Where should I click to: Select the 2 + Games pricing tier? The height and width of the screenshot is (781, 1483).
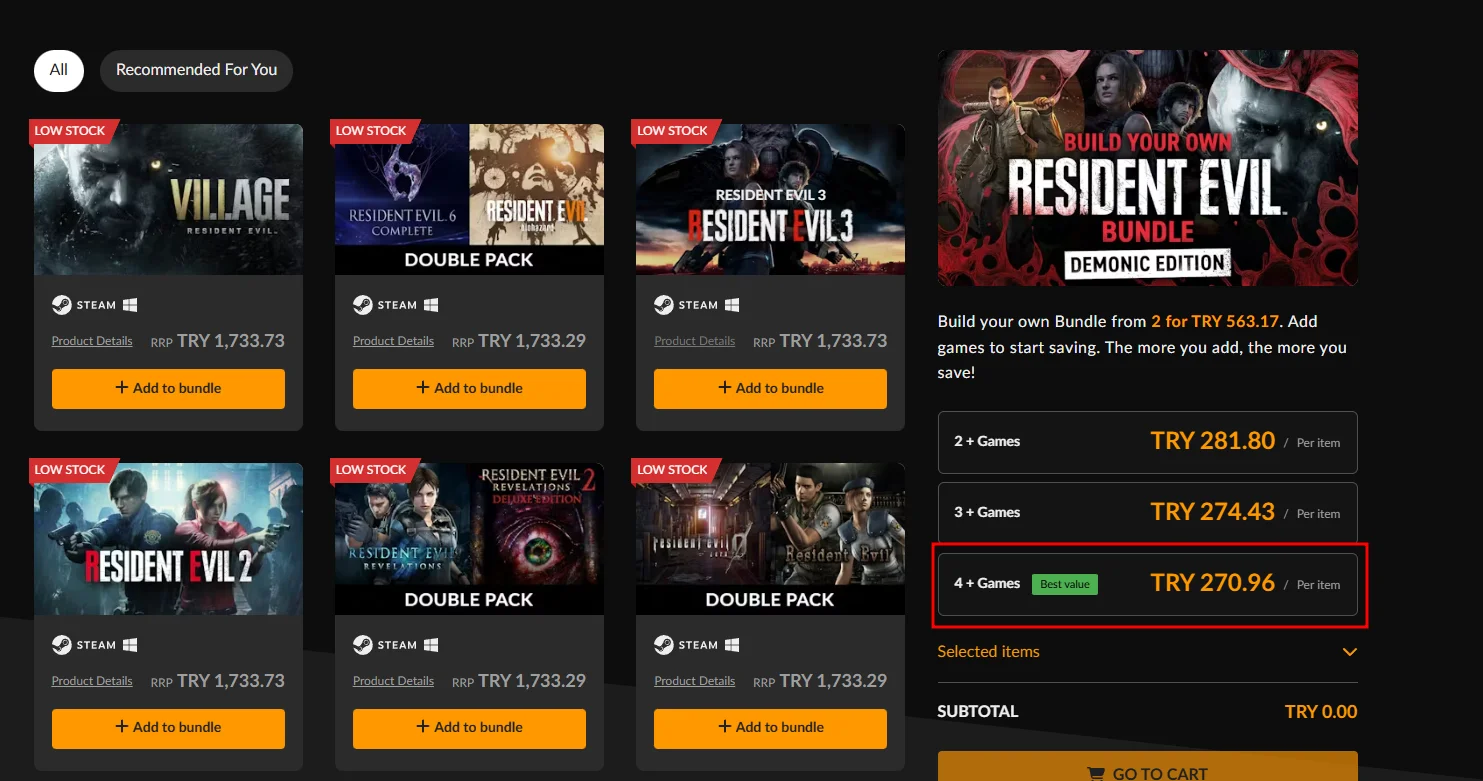[1148, 442]
